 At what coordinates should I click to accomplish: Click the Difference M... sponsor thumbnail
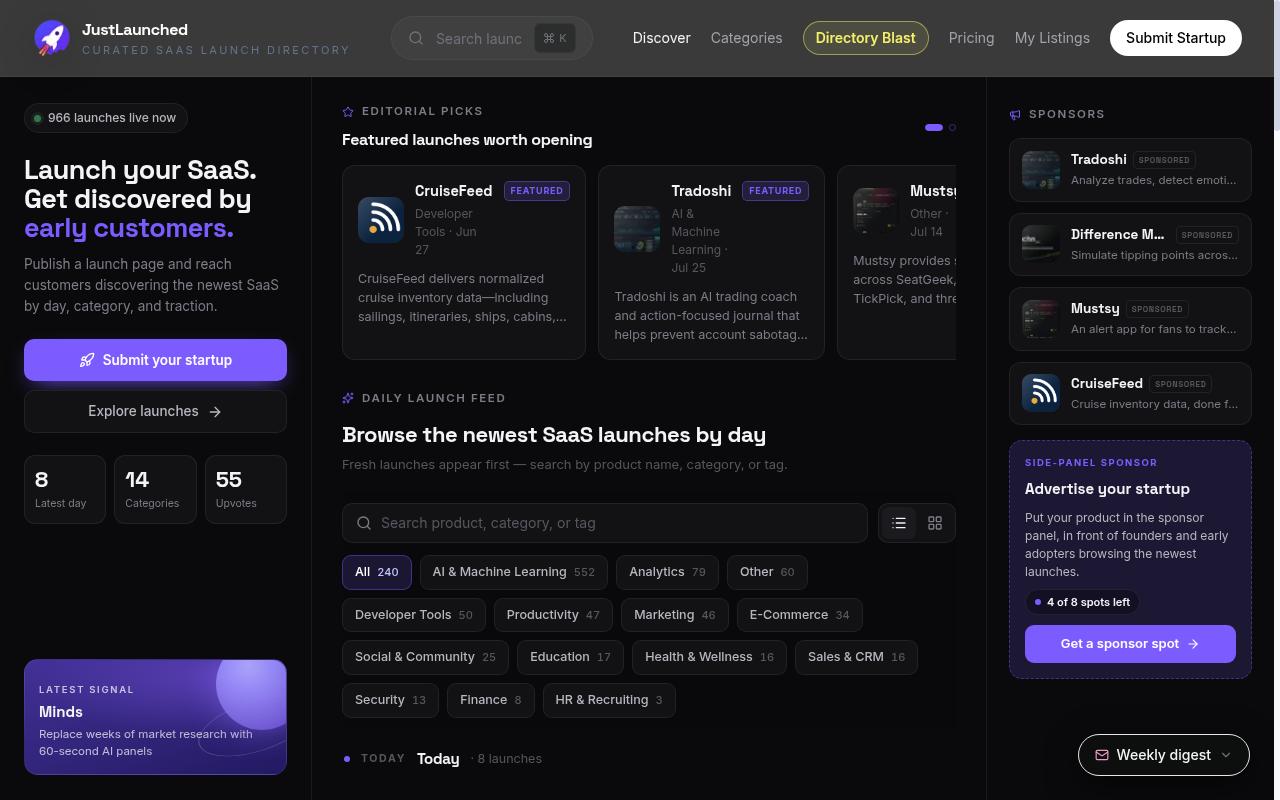coord(1041,244)
